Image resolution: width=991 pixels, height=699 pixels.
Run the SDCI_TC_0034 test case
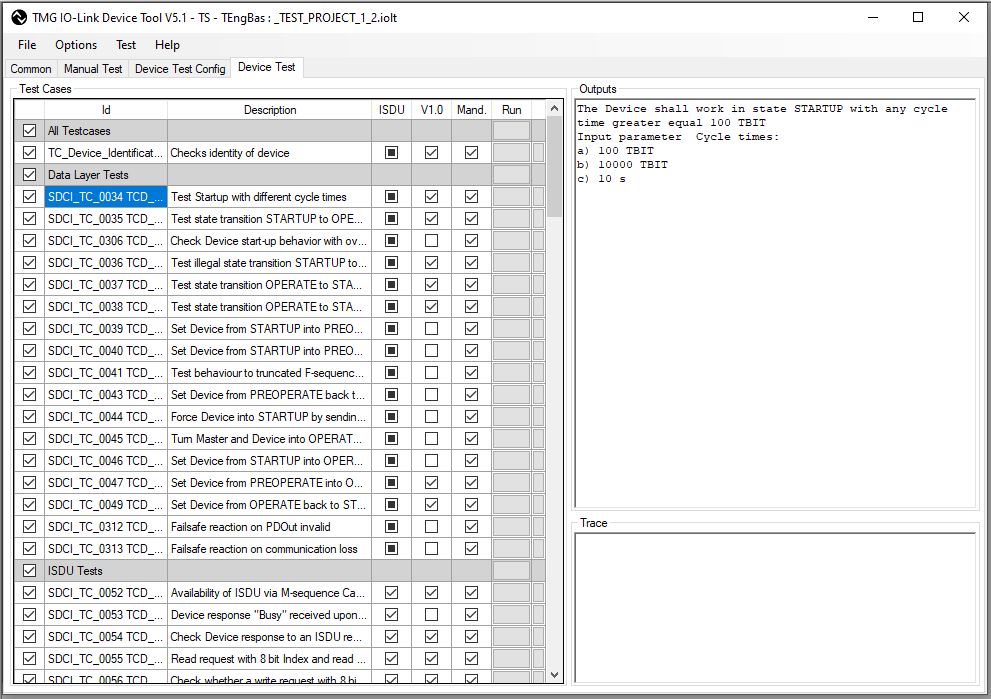511,197
